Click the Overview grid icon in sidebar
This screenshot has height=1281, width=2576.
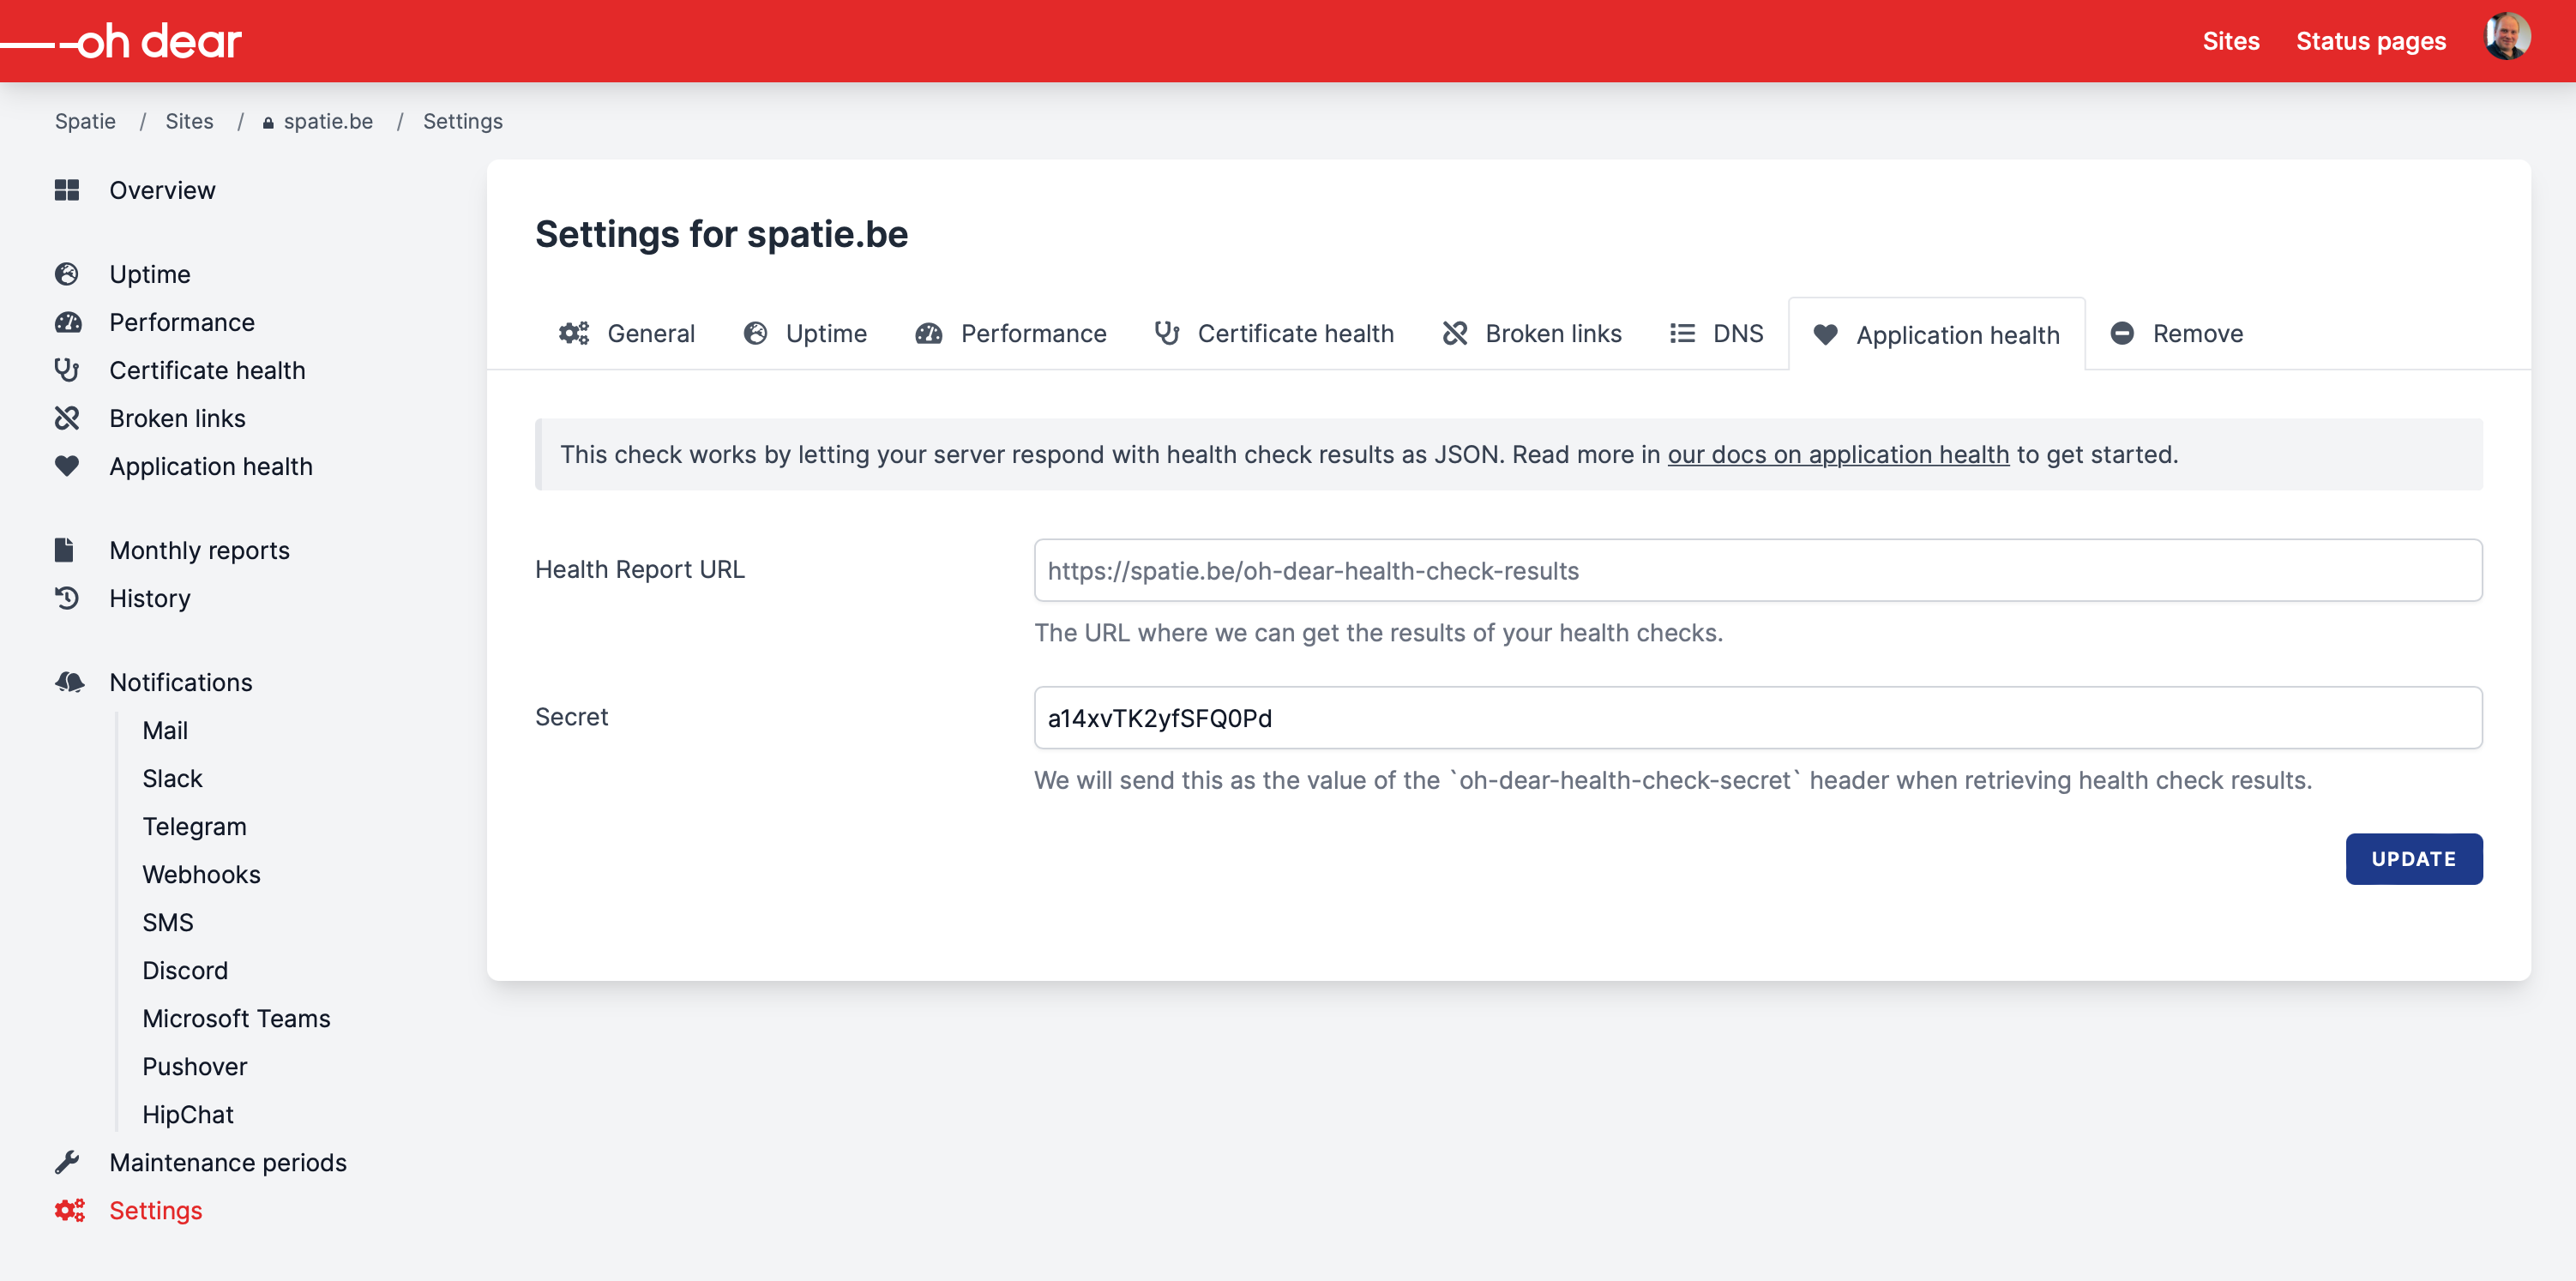pos(67,190)
